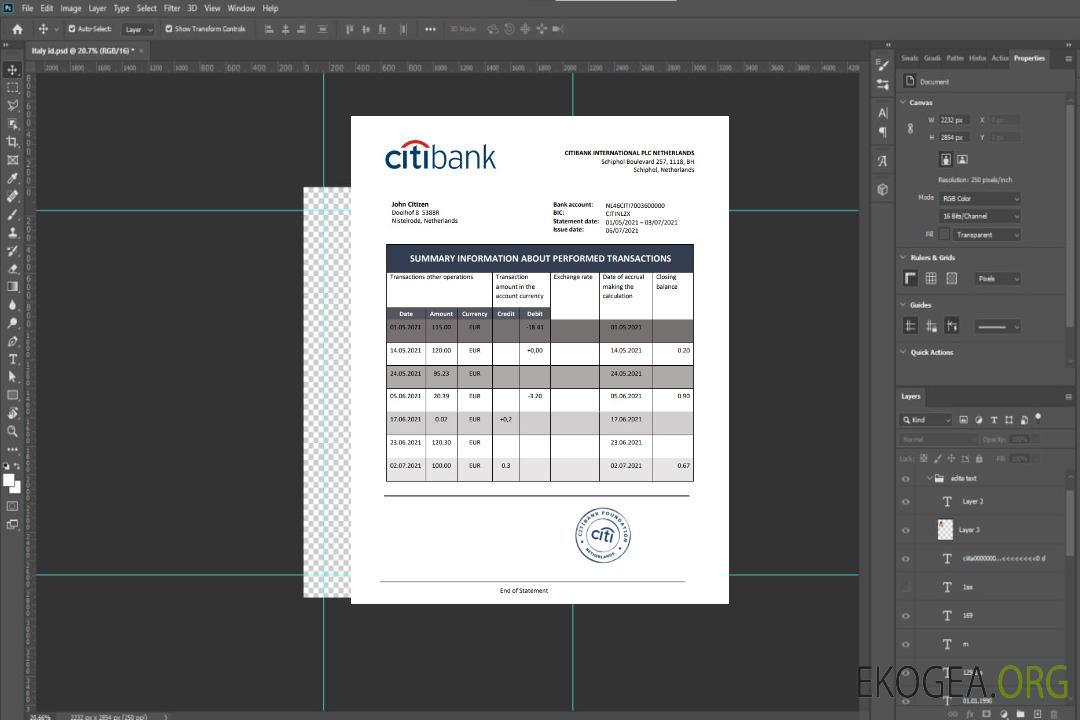
Task: Click the Quick Mask mode icon
Action: (12, 506)
